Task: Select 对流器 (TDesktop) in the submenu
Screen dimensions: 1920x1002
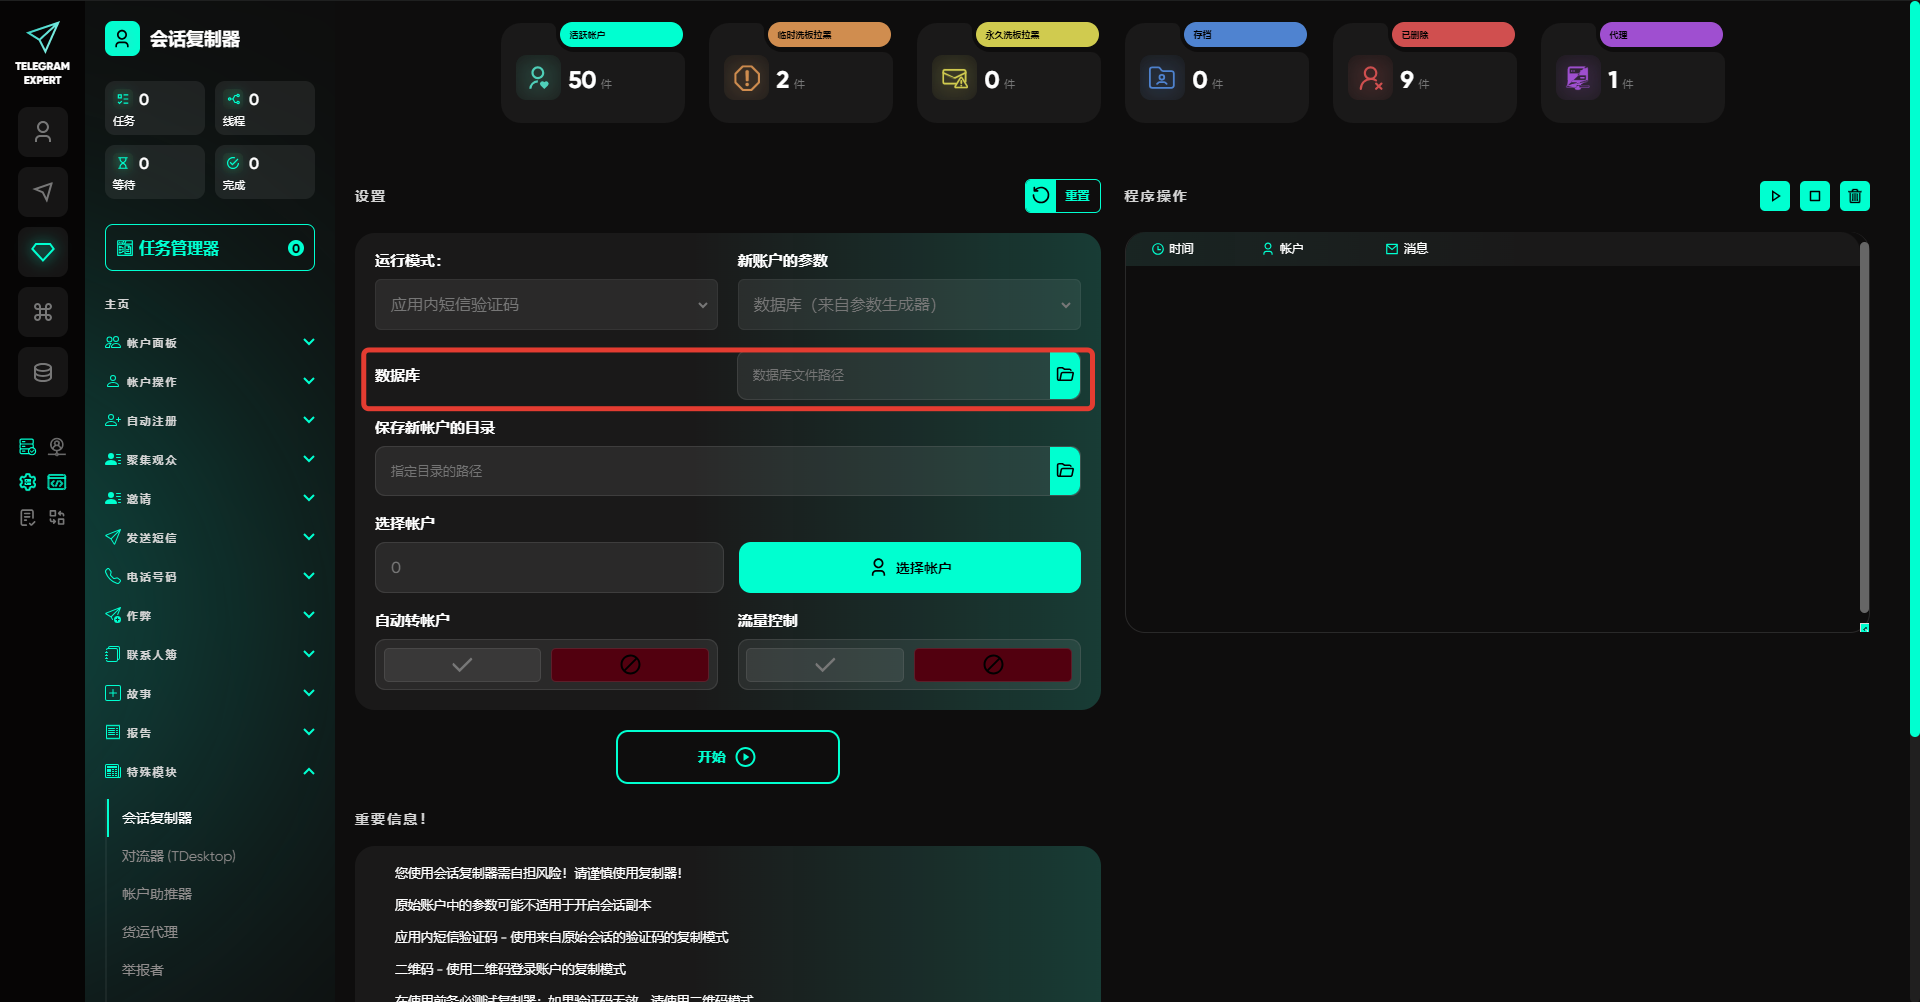Action: pos(179,856)
